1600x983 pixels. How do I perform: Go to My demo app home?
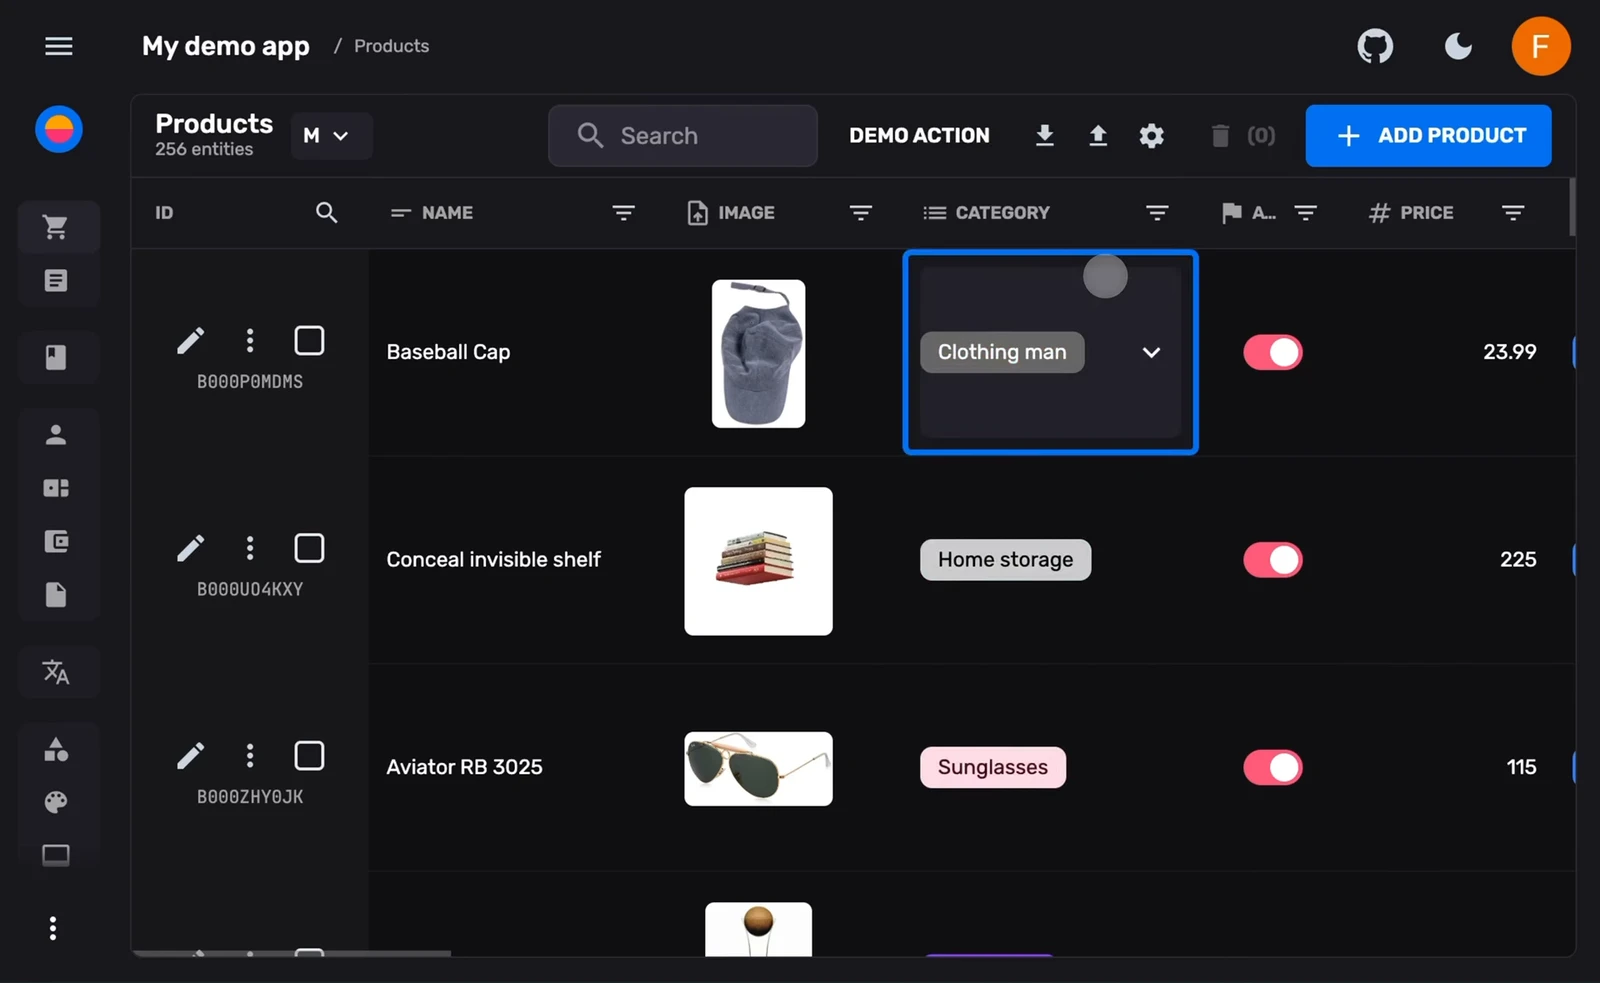point(226,46)
